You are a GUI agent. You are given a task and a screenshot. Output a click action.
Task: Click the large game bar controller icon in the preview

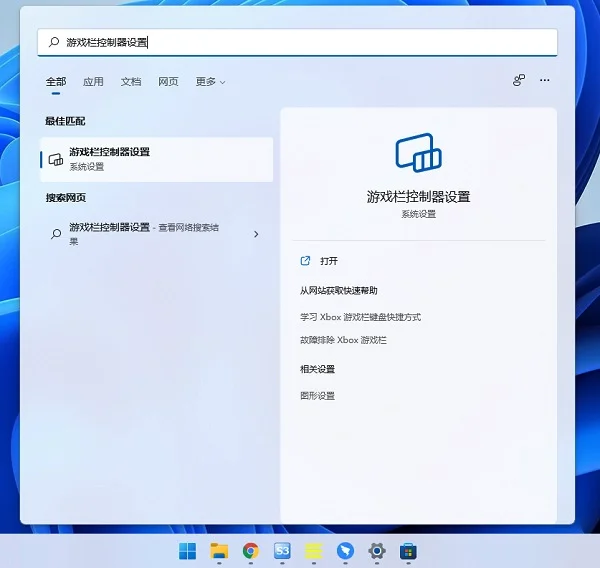(418, 153)
